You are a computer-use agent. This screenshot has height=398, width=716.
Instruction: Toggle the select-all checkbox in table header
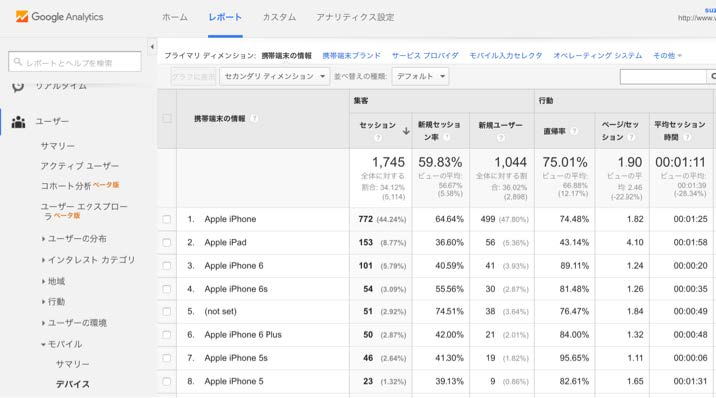tap(167, 119)
